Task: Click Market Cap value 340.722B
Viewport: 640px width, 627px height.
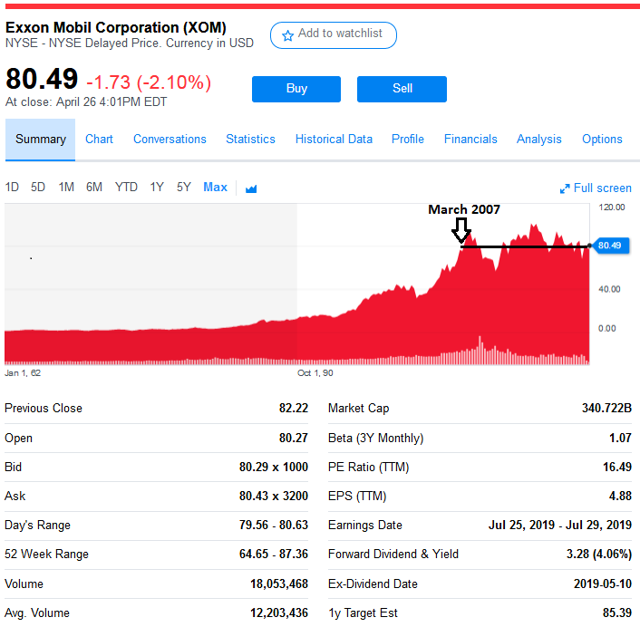Action: coord(607,408)
